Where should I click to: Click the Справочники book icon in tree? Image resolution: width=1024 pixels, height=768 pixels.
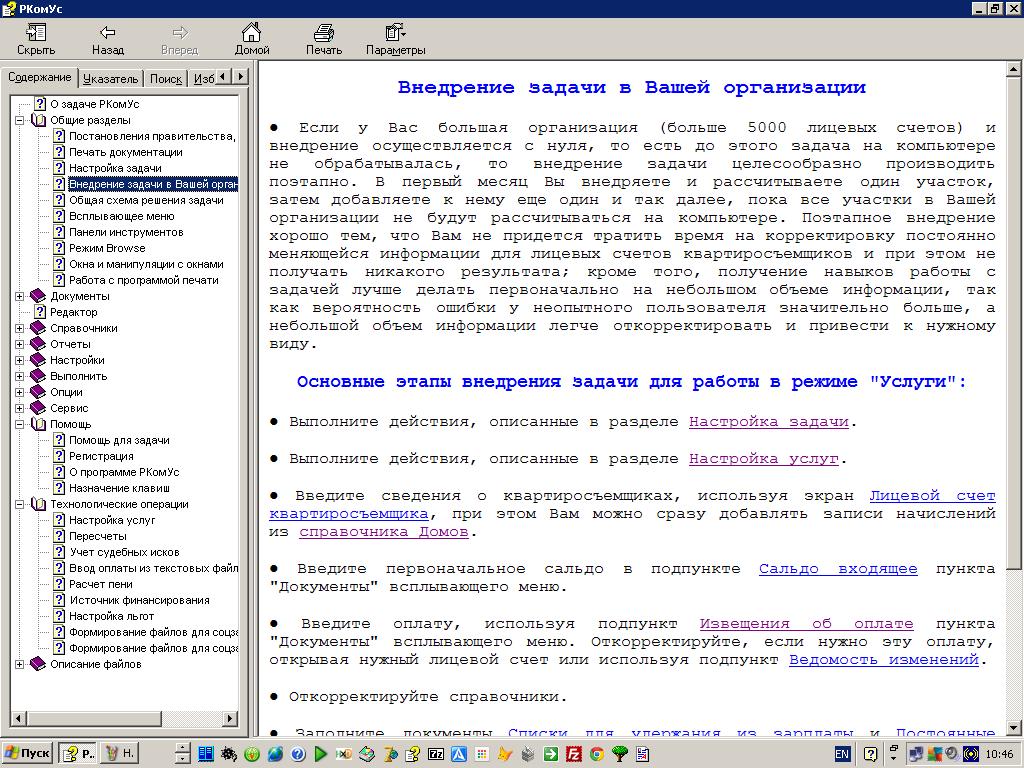coord(38,328)
